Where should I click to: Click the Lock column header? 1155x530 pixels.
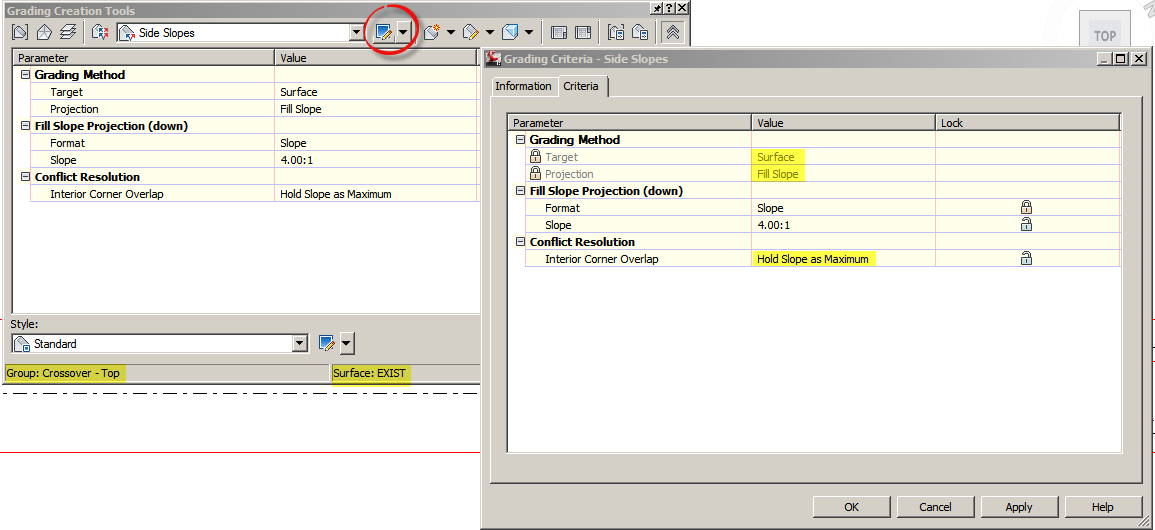tap(1028, 123)
